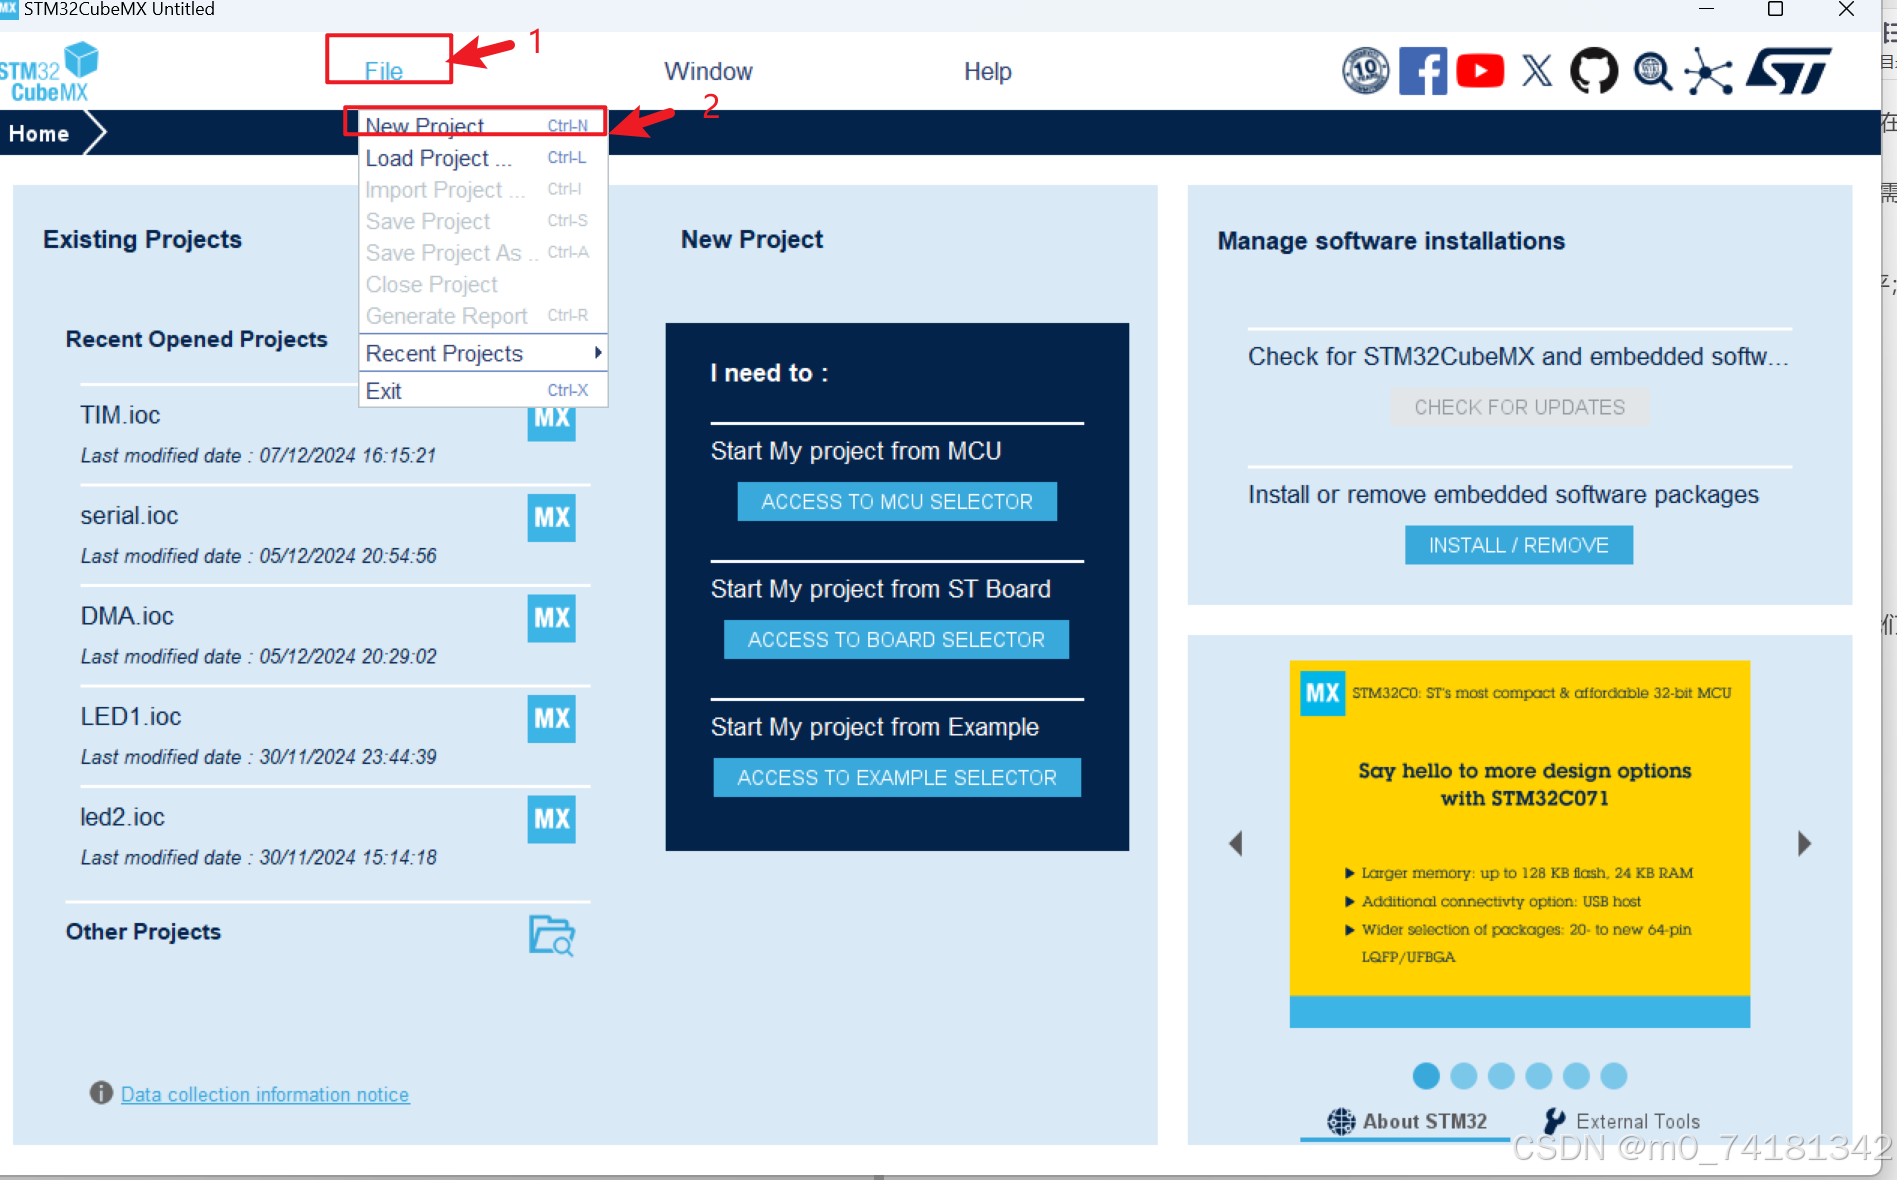This screenshot has width=1897, height=1180.
Task: Open the X (Twitter) icon
Action: pyautogui.click(x=1537, y=71)
